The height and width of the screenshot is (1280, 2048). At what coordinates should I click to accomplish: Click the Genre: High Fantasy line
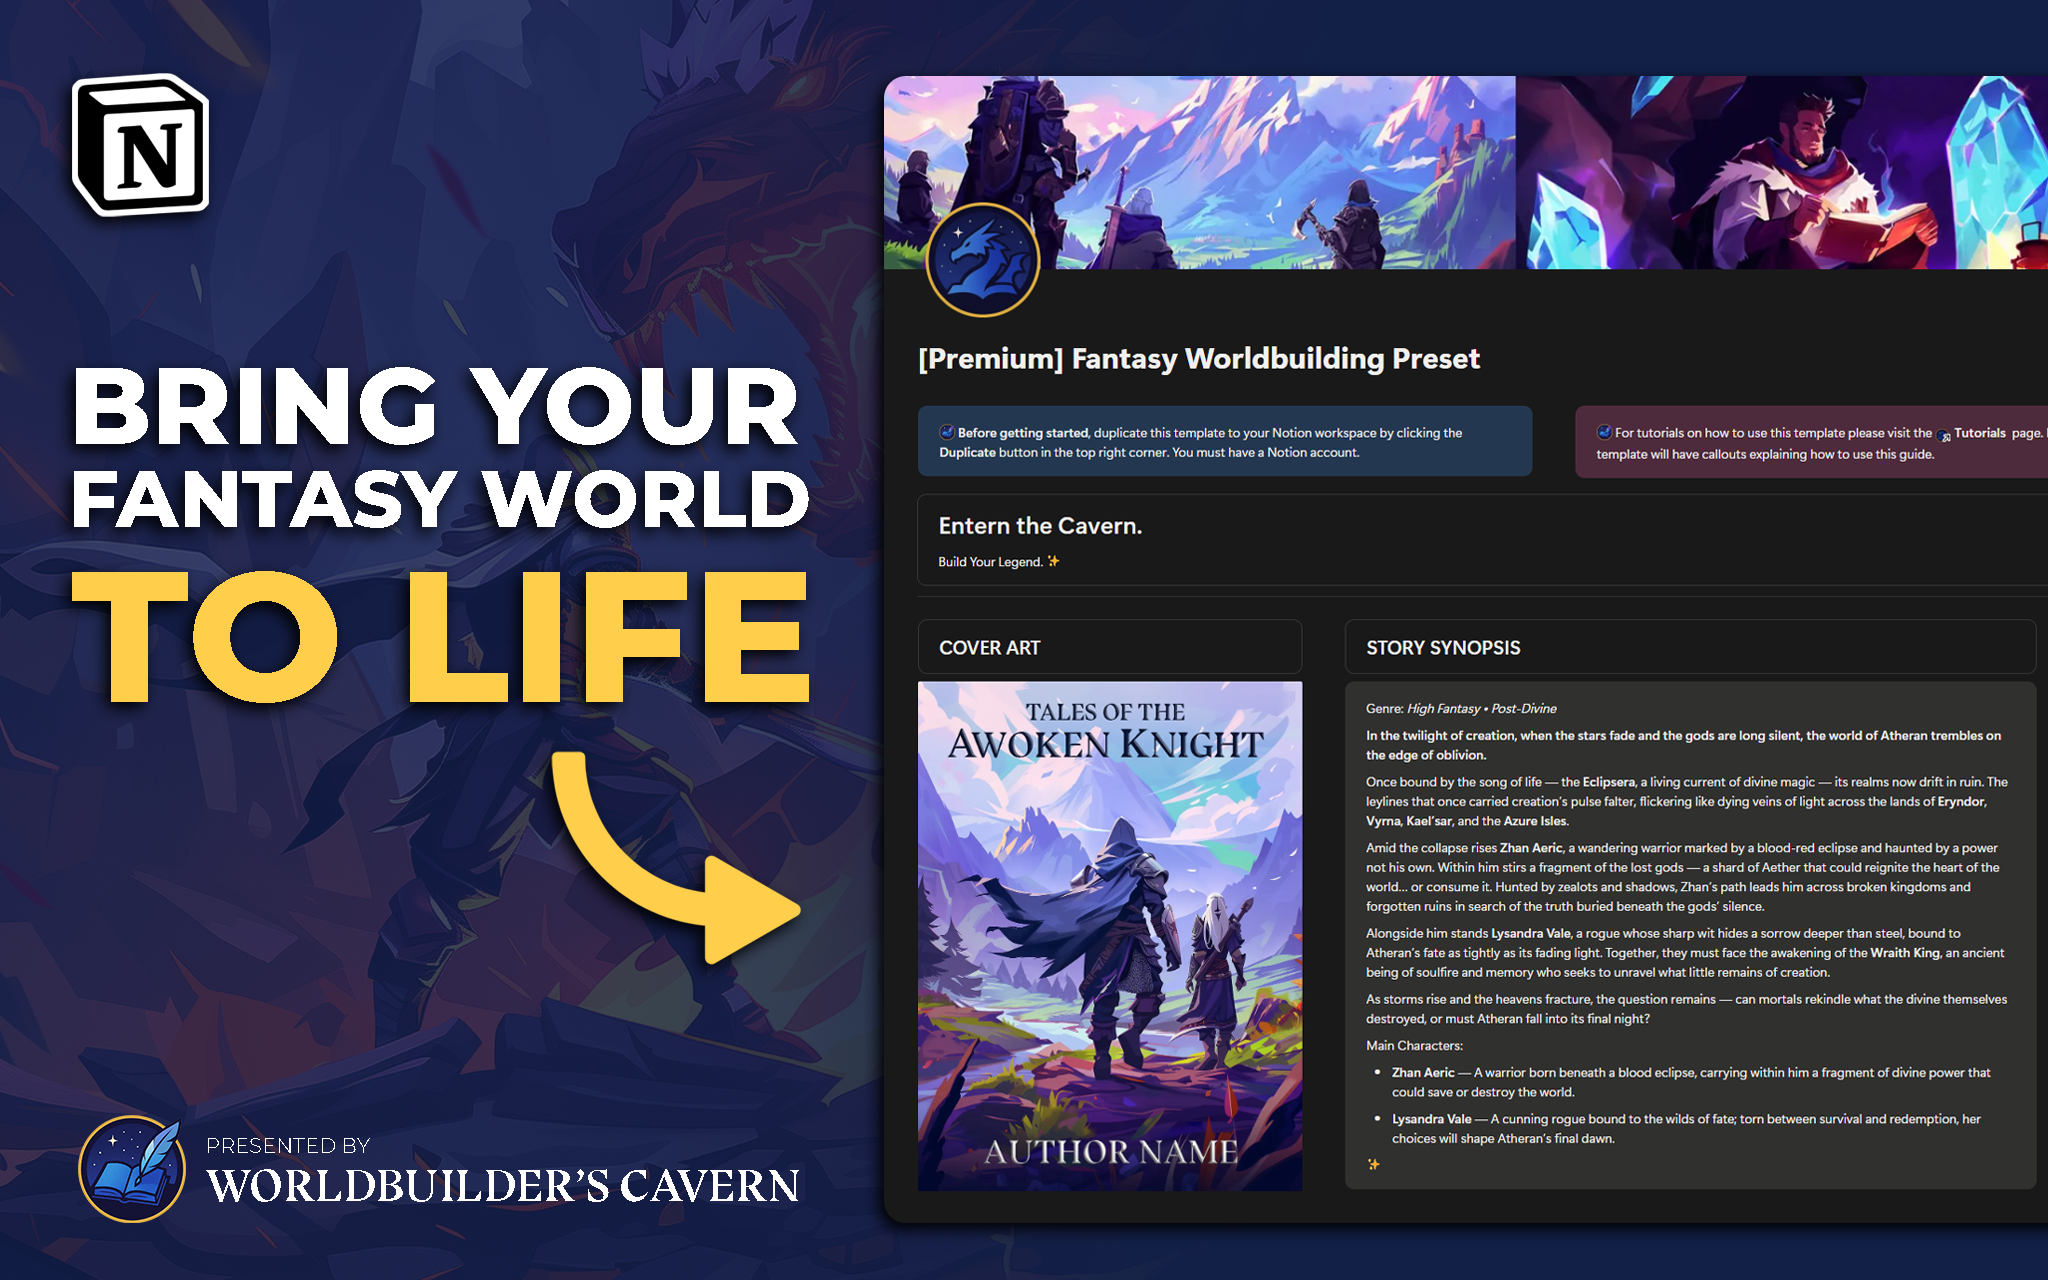click(x=1460, y=708)
